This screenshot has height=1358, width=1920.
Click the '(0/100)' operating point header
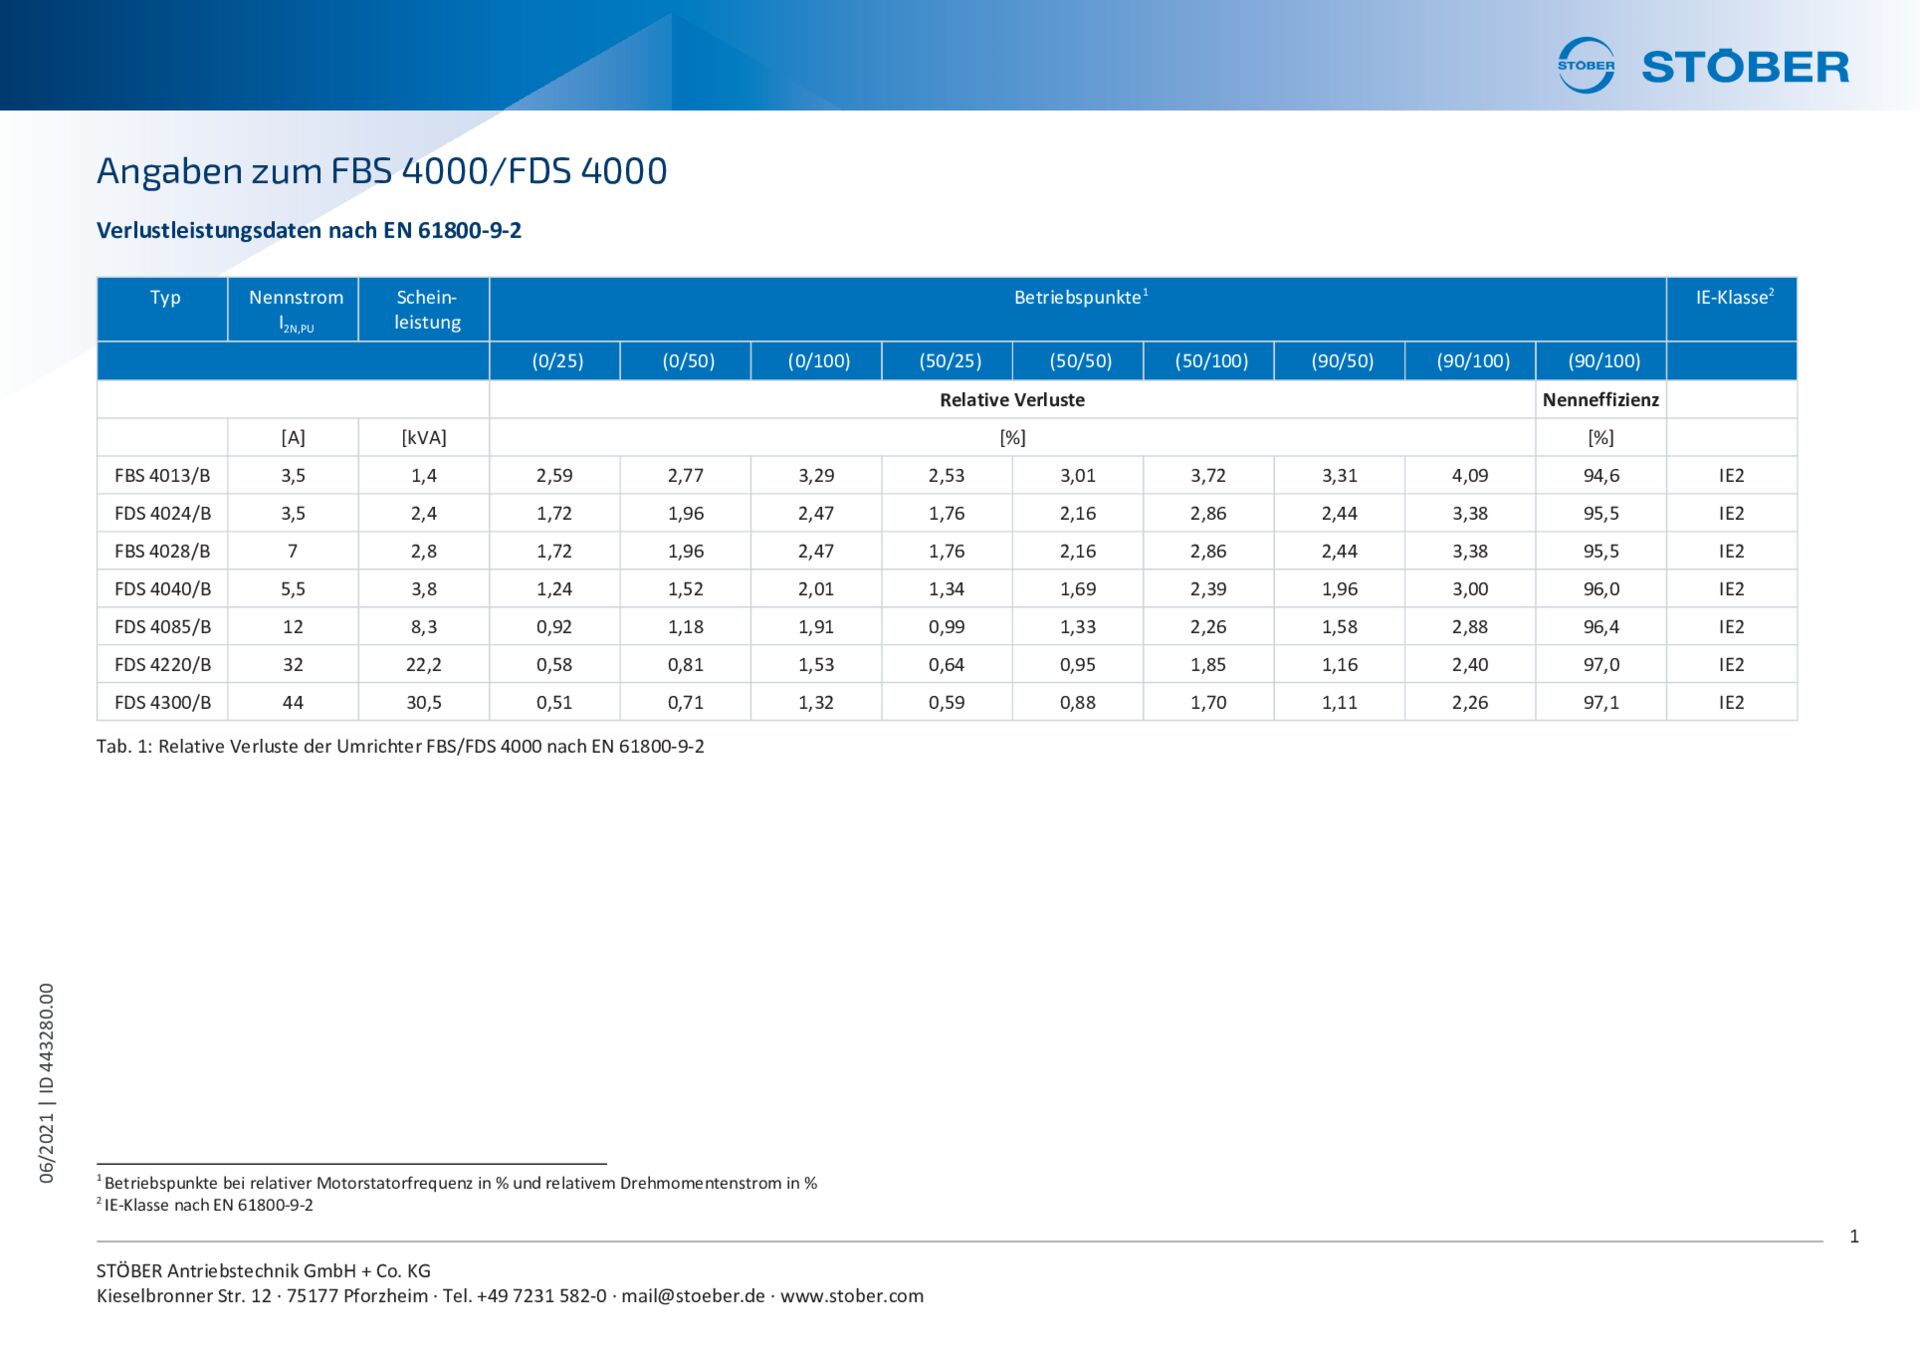pos(819,361)
